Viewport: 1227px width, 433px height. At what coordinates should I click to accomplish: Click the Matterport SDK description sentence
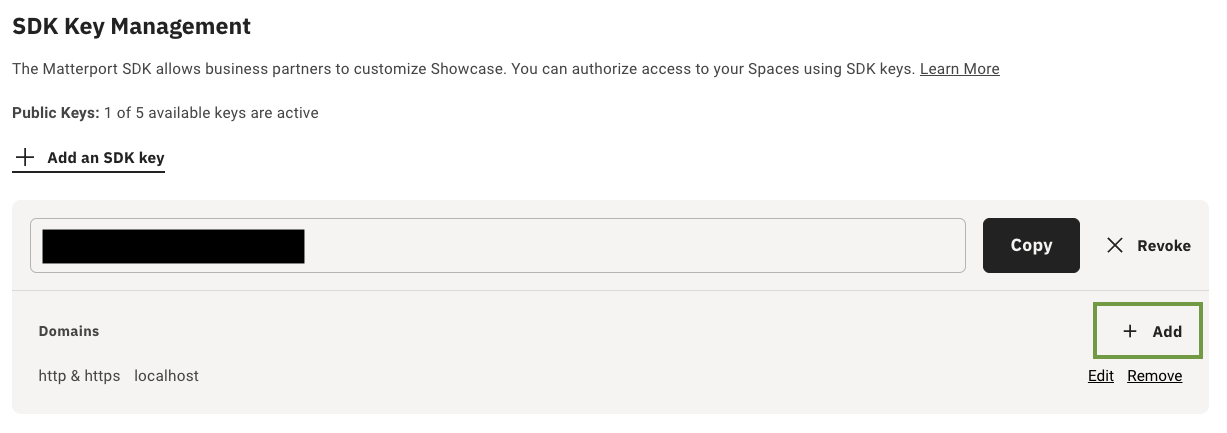click(462, 69)
